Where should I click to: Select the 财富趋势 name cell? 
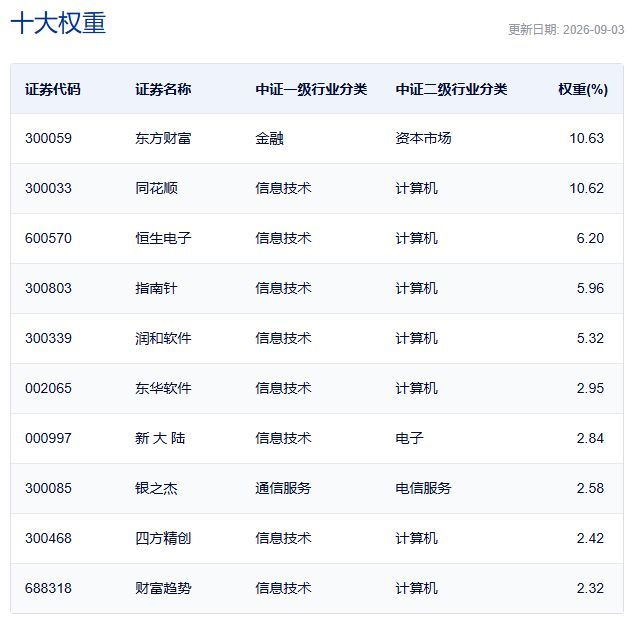point(163,588)
